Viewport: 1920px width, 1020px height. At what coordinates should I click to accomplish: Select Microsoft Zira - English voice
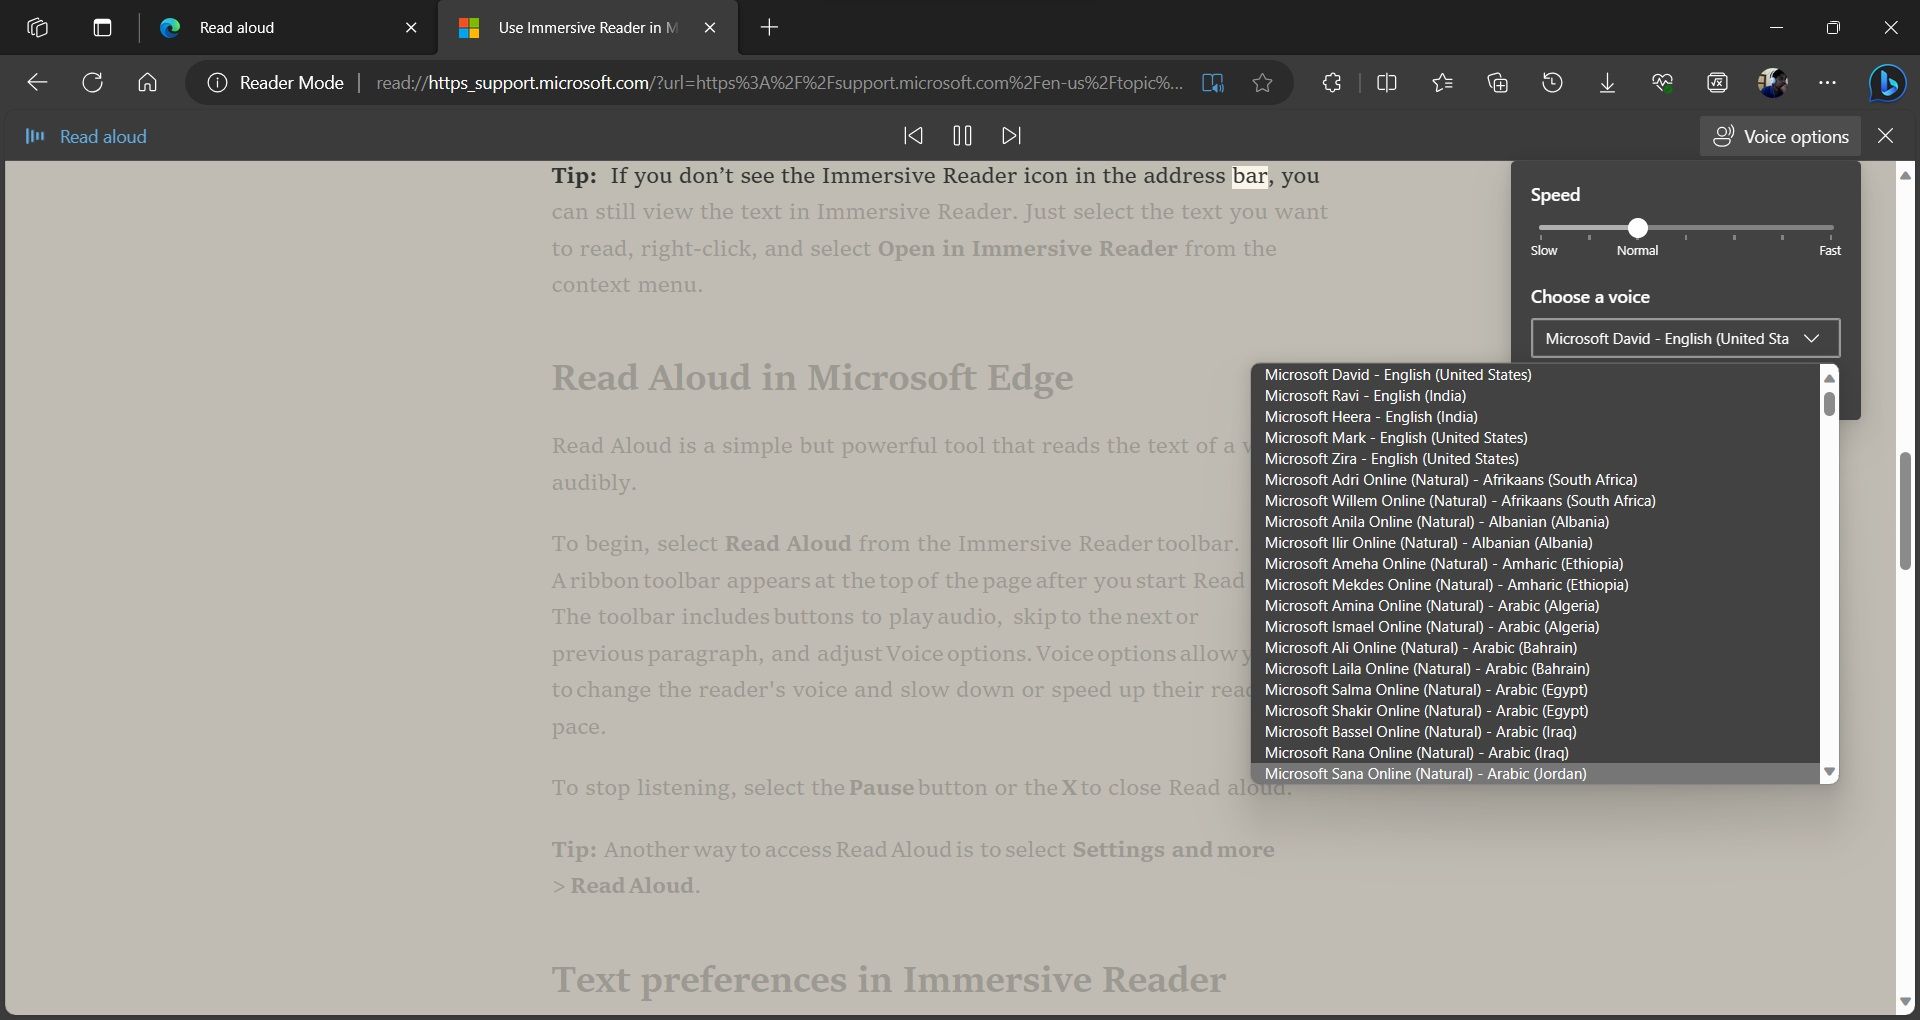pos(1391,459)
